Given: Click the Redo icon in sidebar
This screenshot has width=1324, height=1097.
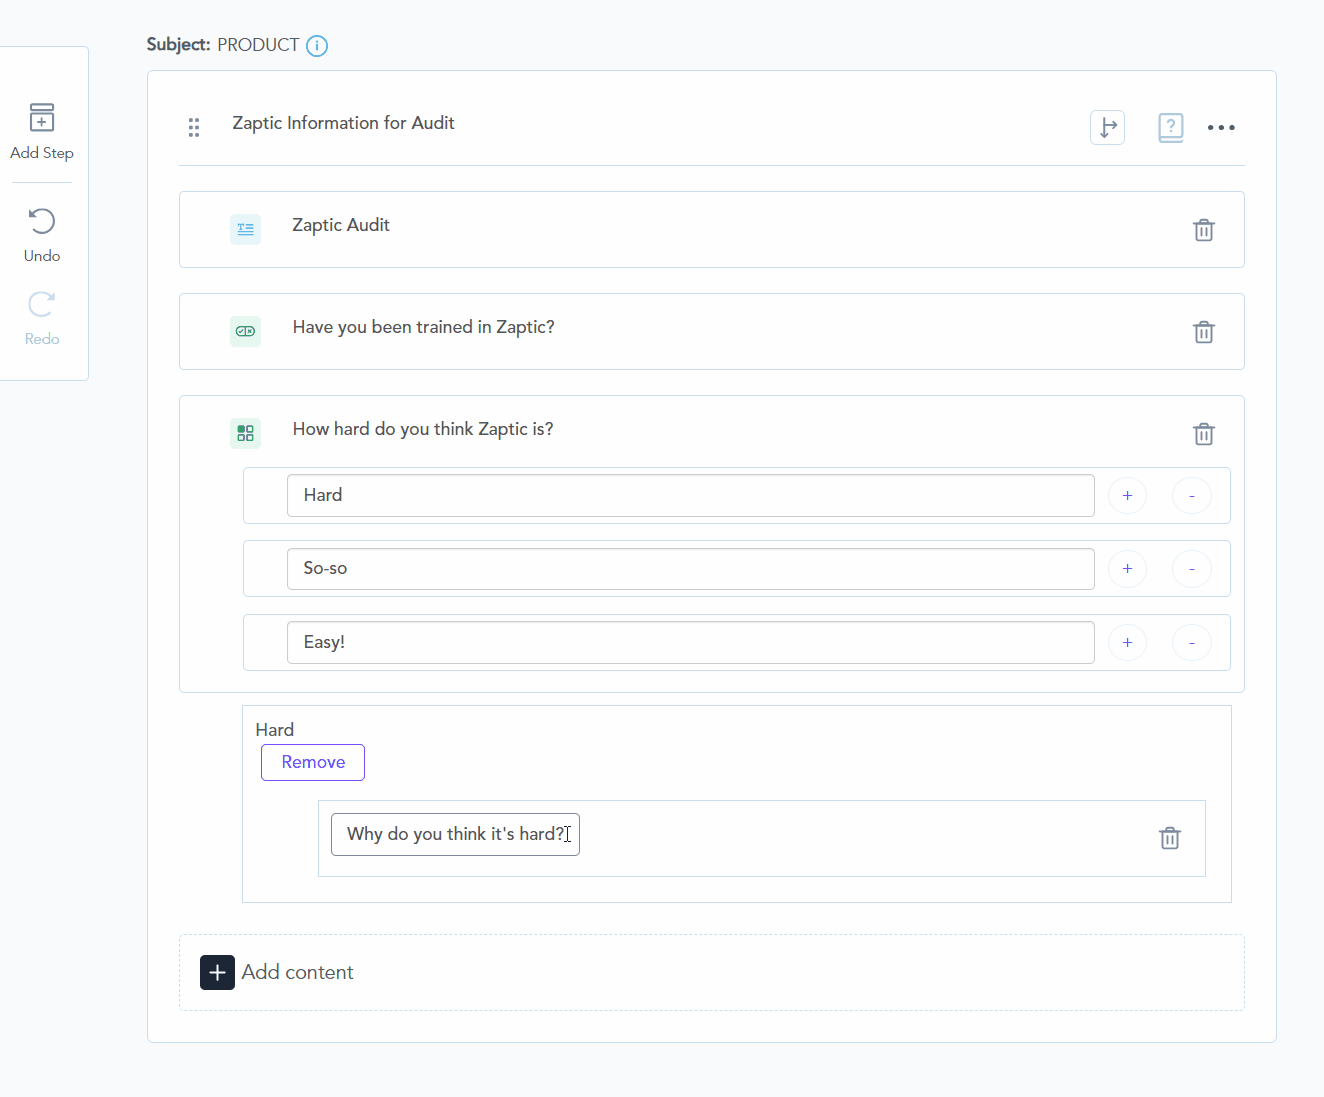Looking at the screenshot, I should [42, 304].
